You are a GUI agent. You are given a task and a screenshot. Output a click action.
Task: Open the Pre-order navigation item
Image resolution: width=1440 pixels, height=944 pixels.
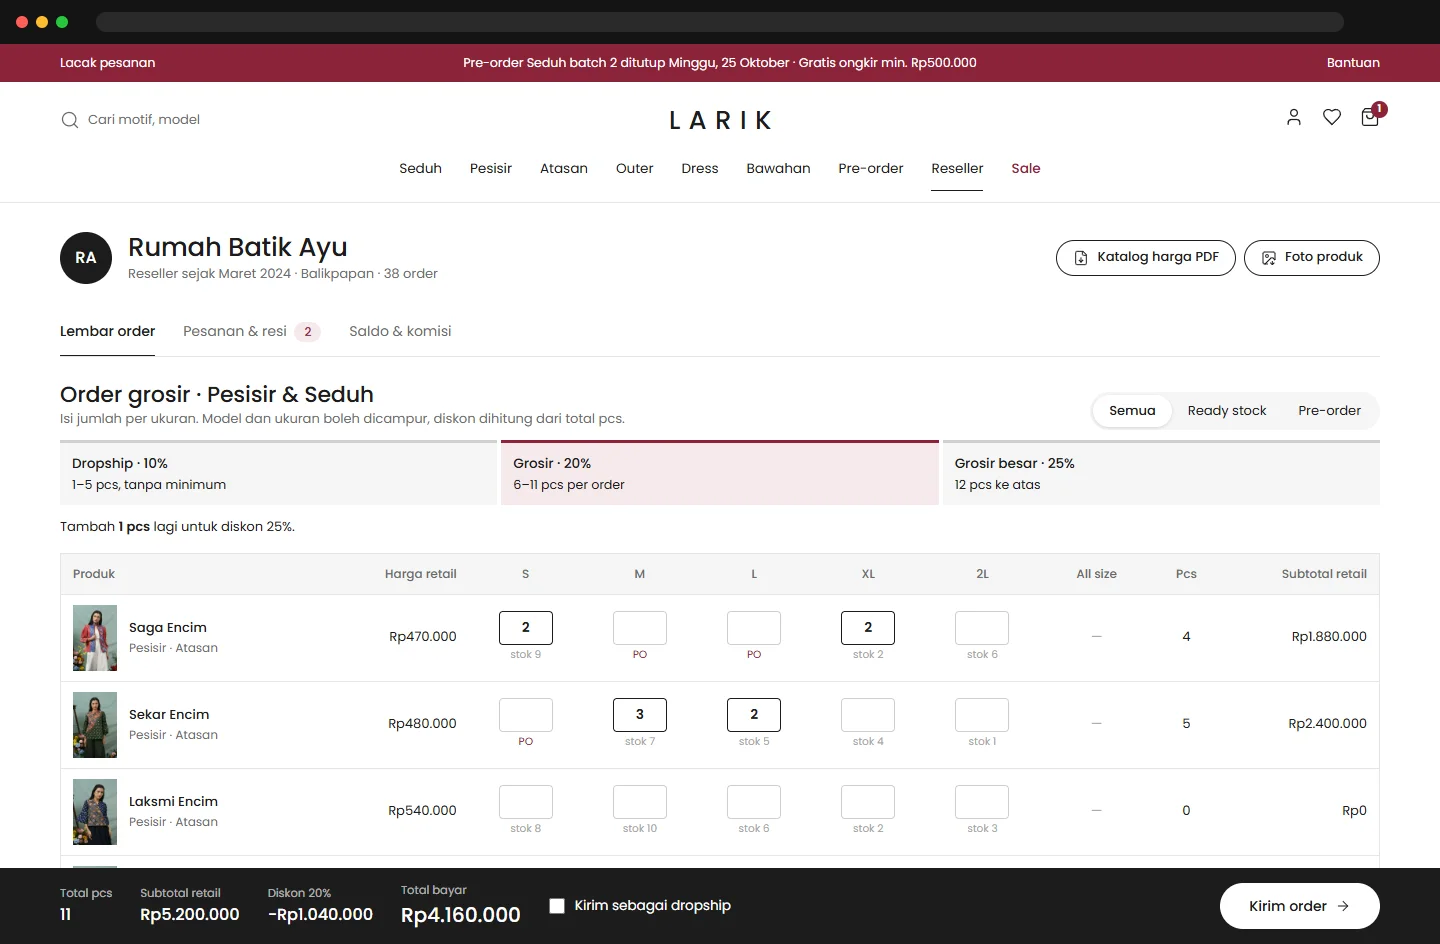871,168
